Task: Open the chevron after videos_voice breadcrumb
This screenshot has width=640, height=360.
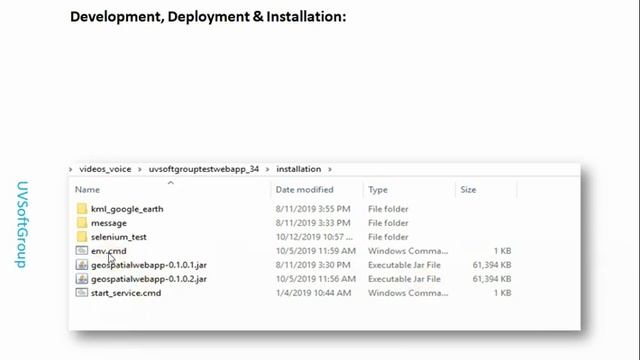Action: coord(140,169)
